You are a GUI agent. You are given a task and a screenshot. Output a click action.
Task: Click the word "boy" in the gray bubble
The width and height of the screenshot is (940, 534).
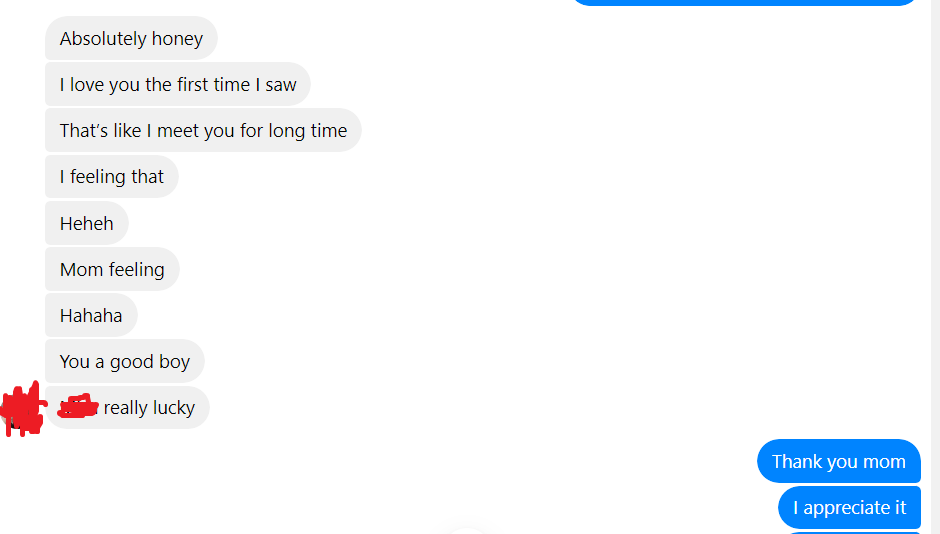tap(174, 362)
